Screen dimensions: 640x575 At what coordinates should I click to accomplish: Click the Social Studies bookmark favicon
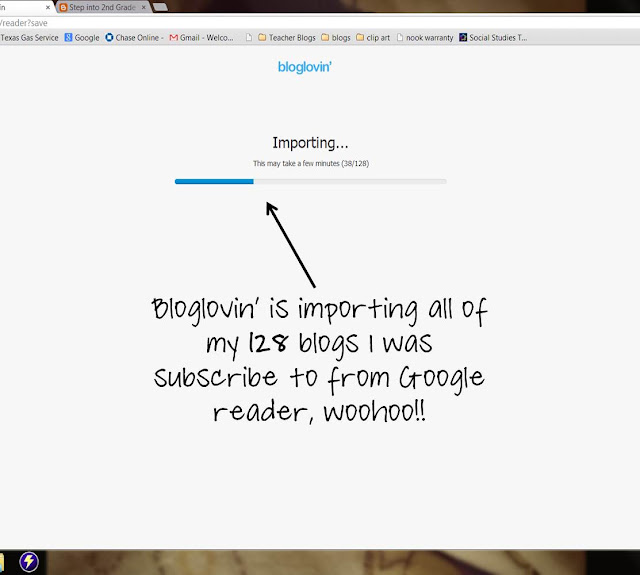(x=463, y=38)
